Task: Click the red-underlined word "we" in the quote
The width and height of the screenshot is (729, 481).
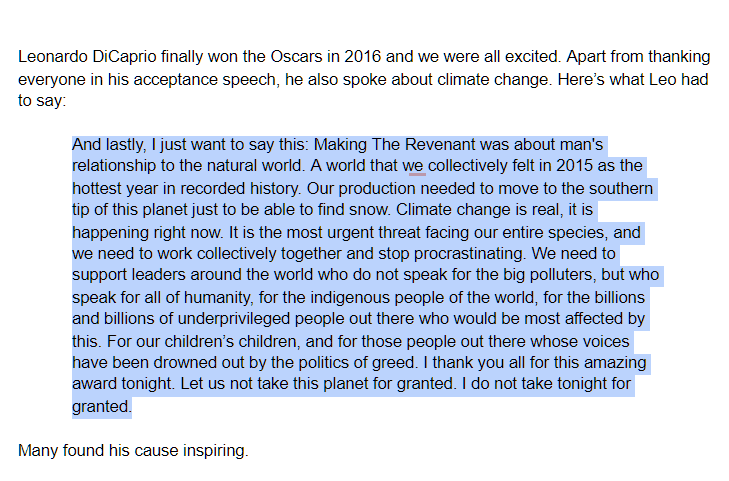Action: point(413,165)
